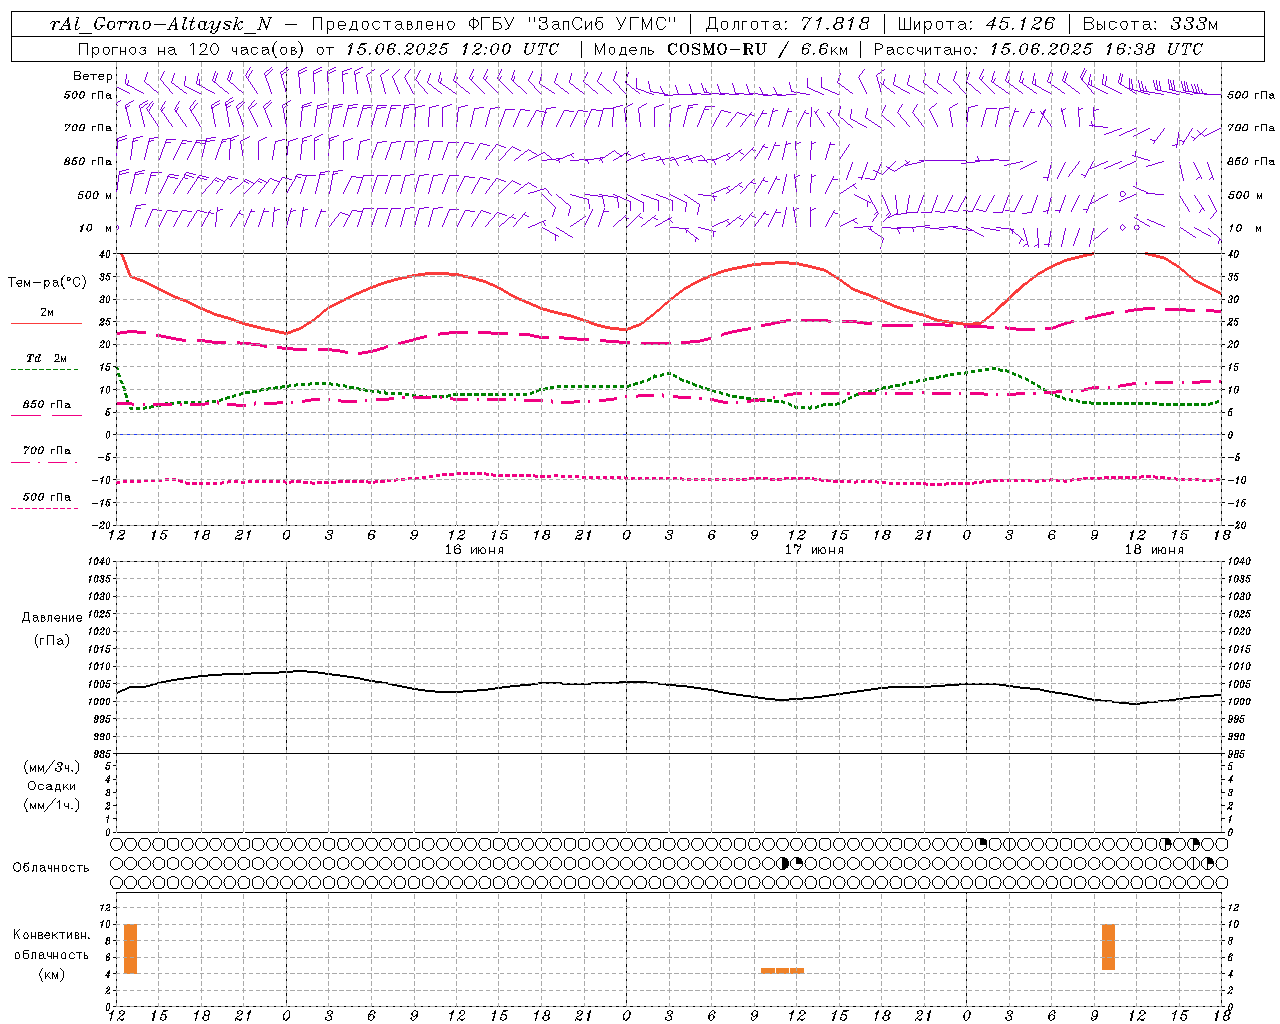
Task: Select the forecast start 15.06.2025 12:00 UTC
Action: (452, 49)
